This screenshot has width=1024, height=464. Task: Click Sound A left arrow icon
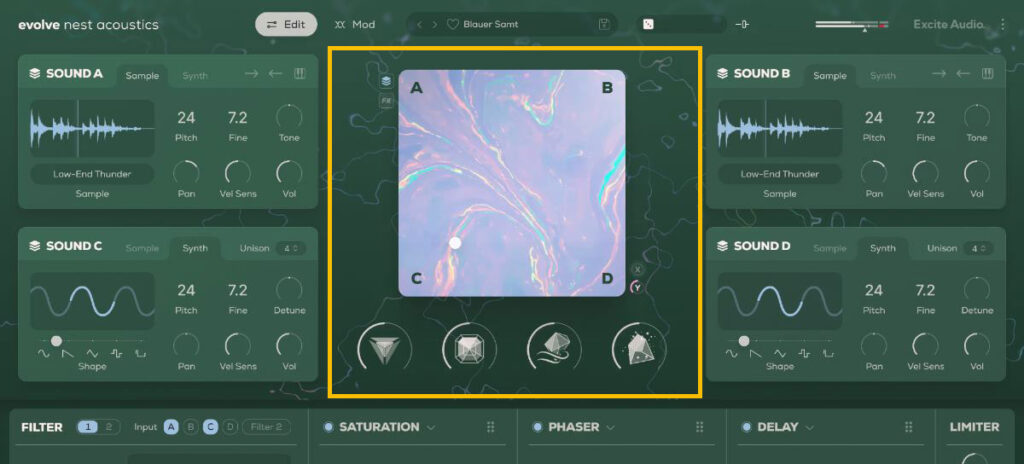coord(276,74)
